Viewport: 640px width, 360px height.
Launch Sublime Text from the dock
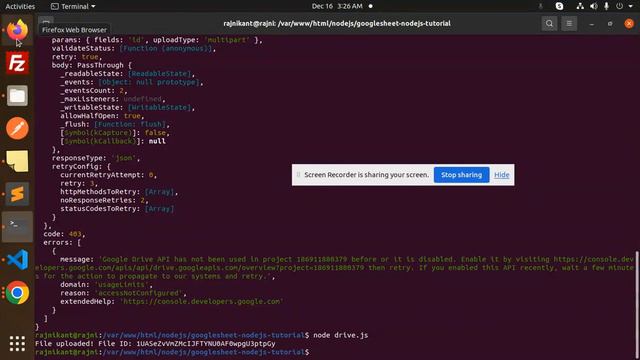(x=17, y=194)
